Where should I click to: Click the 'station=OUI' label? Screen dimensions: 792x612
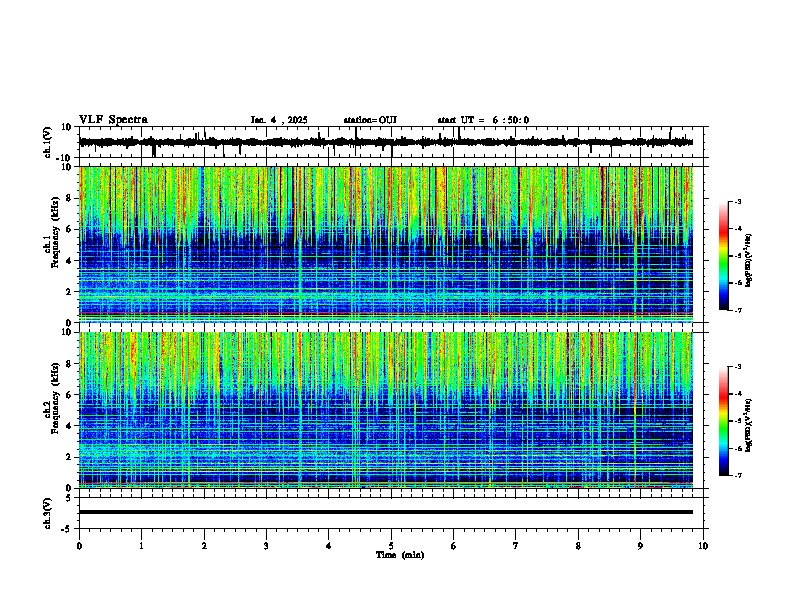coord(370,120)
